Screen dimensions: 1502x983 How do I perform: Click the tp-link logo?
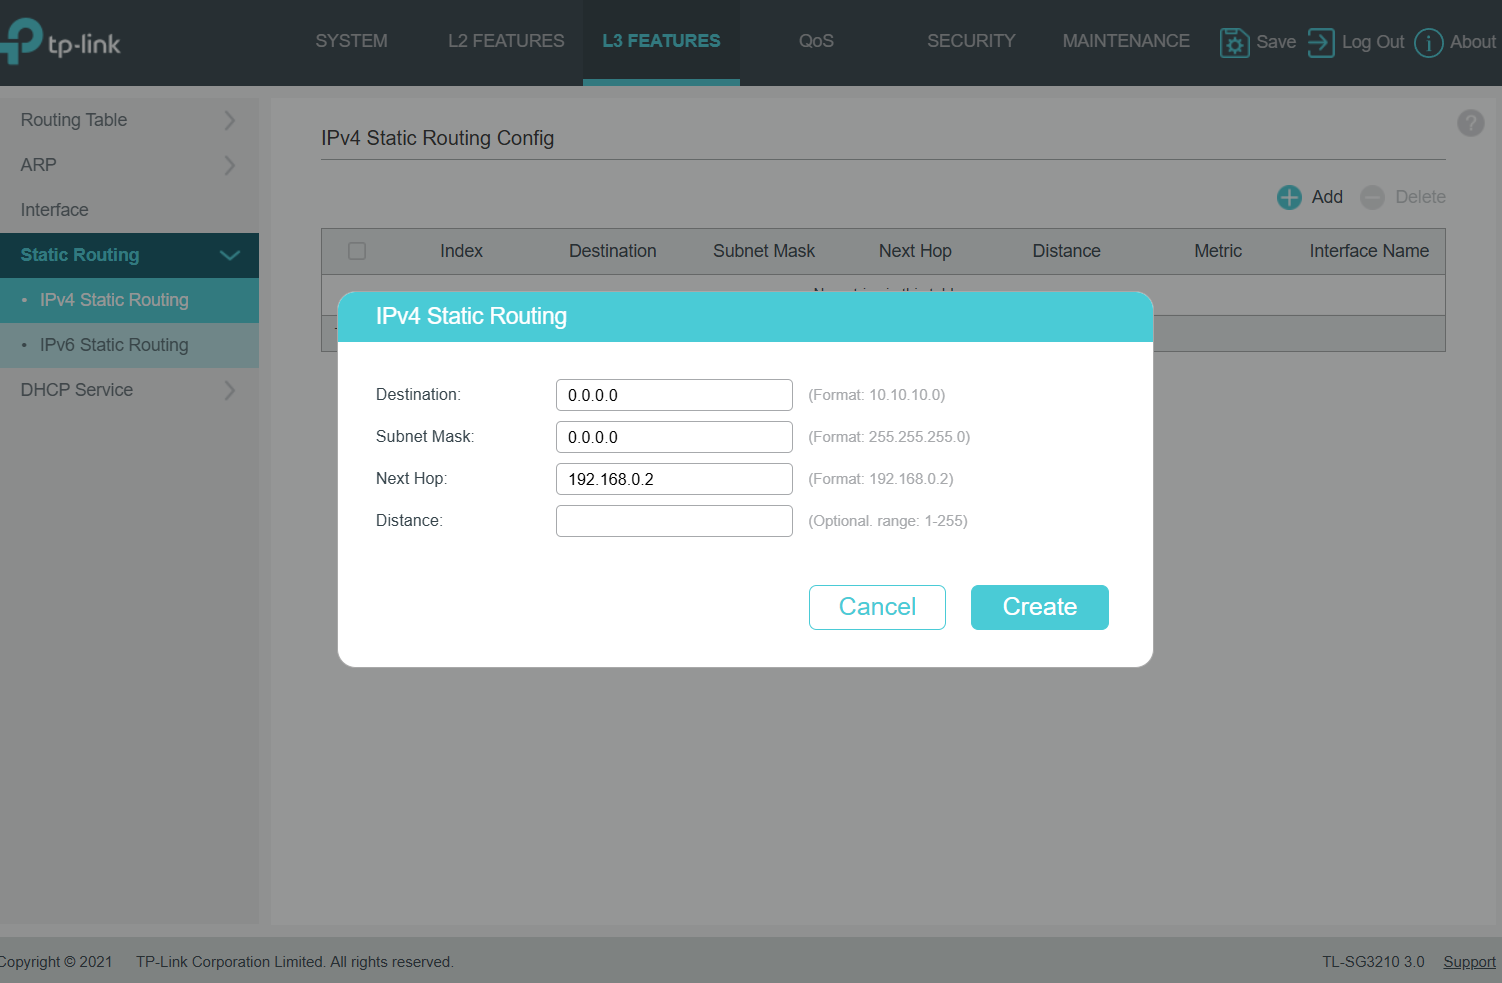pos(62,42)
